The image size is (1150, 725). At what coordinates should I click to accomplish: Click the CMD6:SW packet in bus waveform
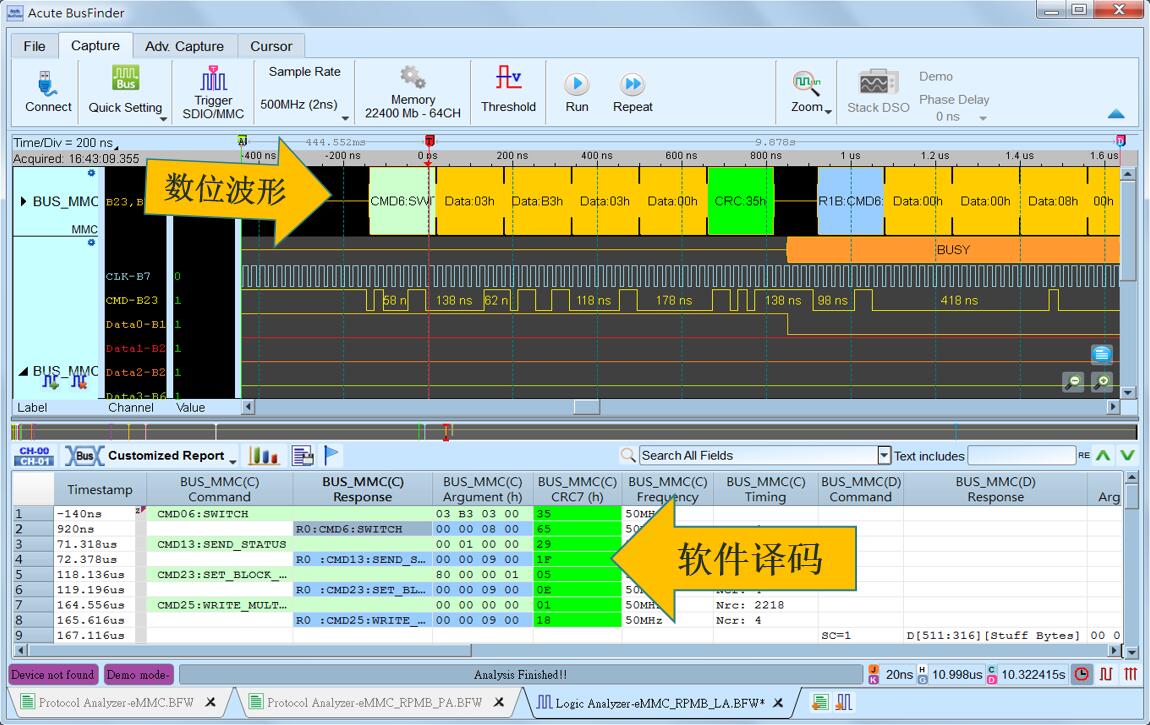coord(402,201)
